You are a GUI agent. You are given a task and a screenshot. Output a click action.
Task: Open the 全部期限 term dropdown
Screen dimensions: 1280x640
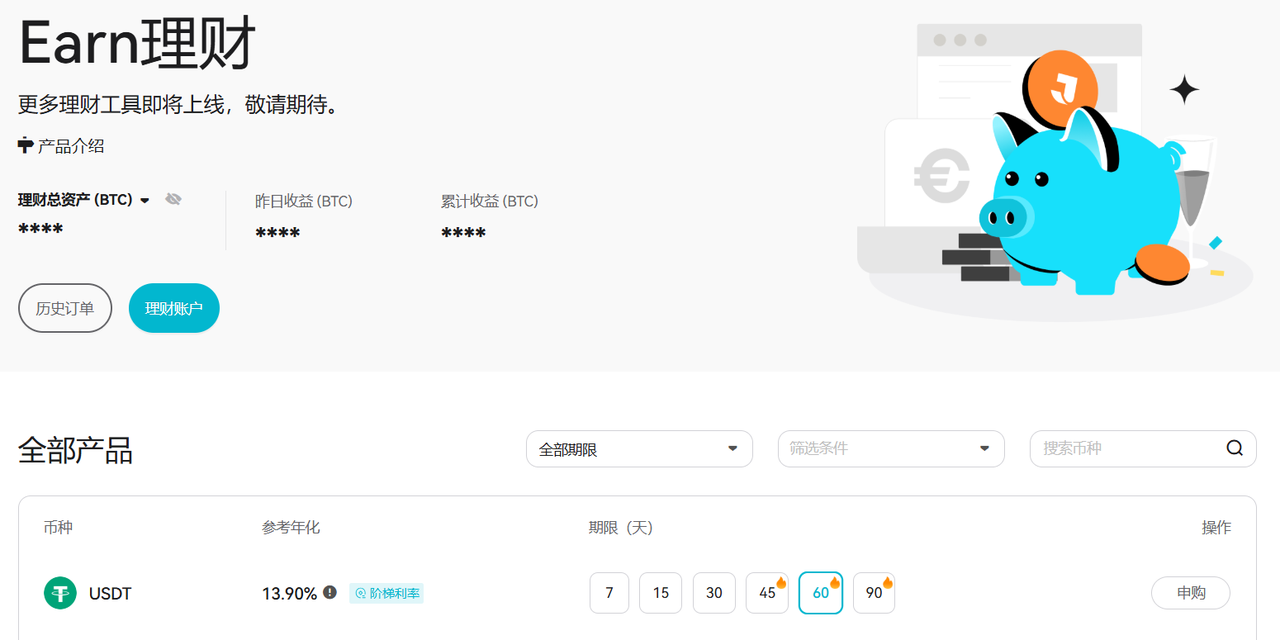[639, 449]
